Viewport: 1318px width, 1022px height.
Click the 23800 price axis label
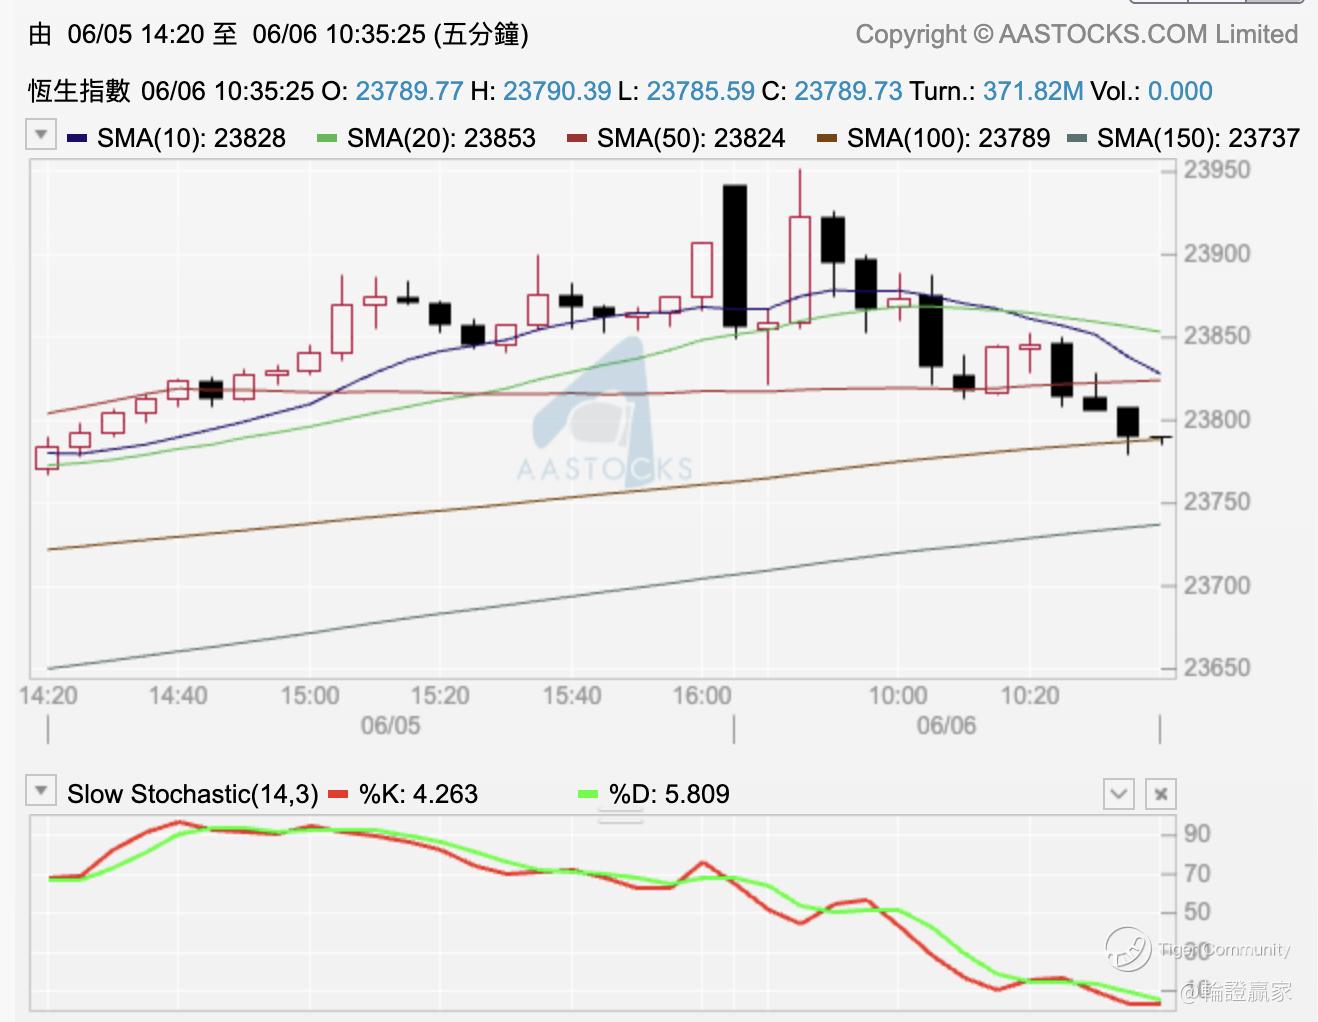tap(1216, 419)
